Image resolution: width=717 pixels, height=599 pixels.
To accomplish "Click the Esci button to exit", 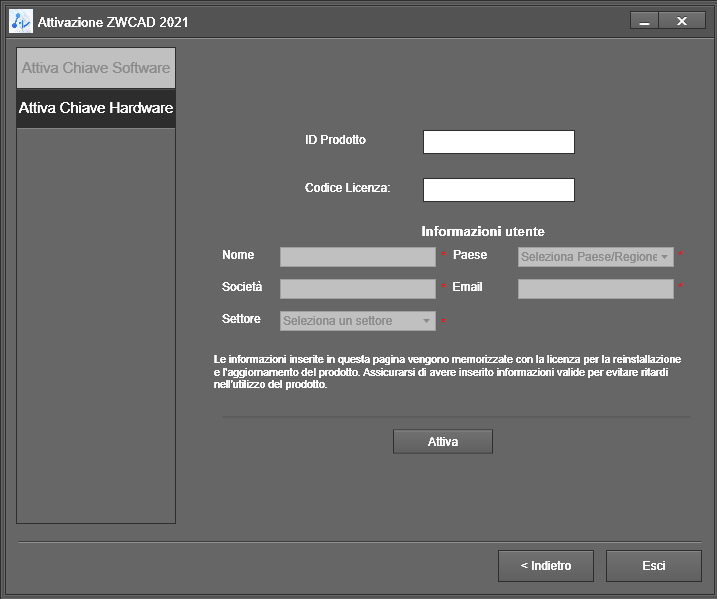I will [653, 566].
